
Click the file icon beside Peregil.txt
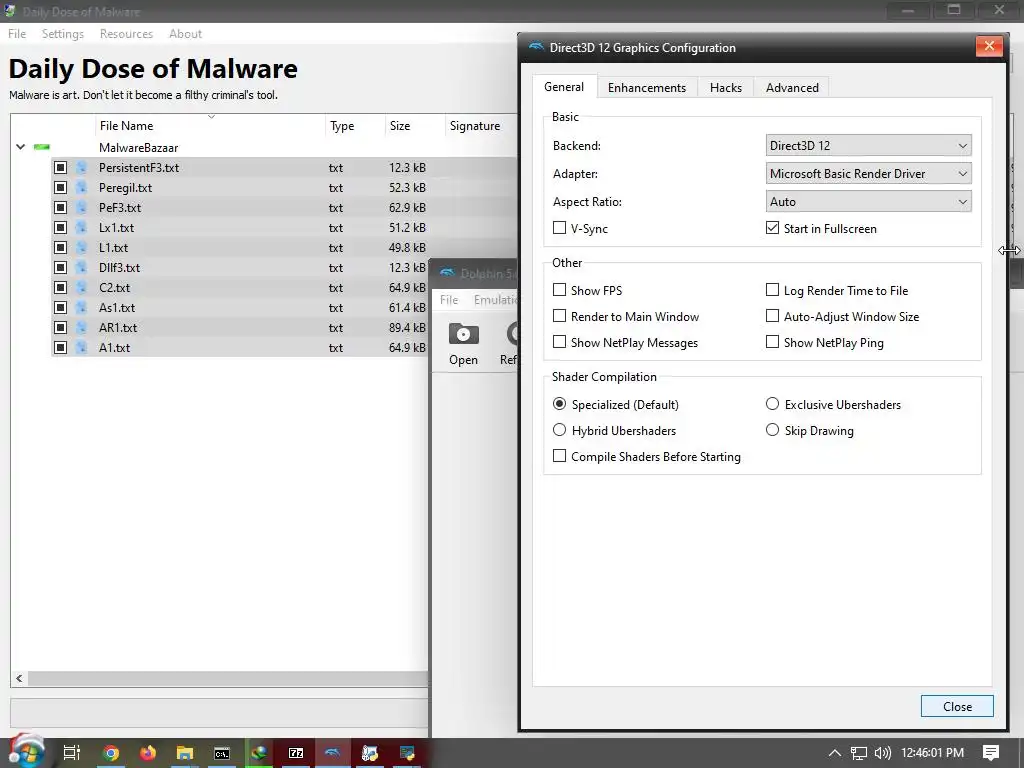pos(81,187)
